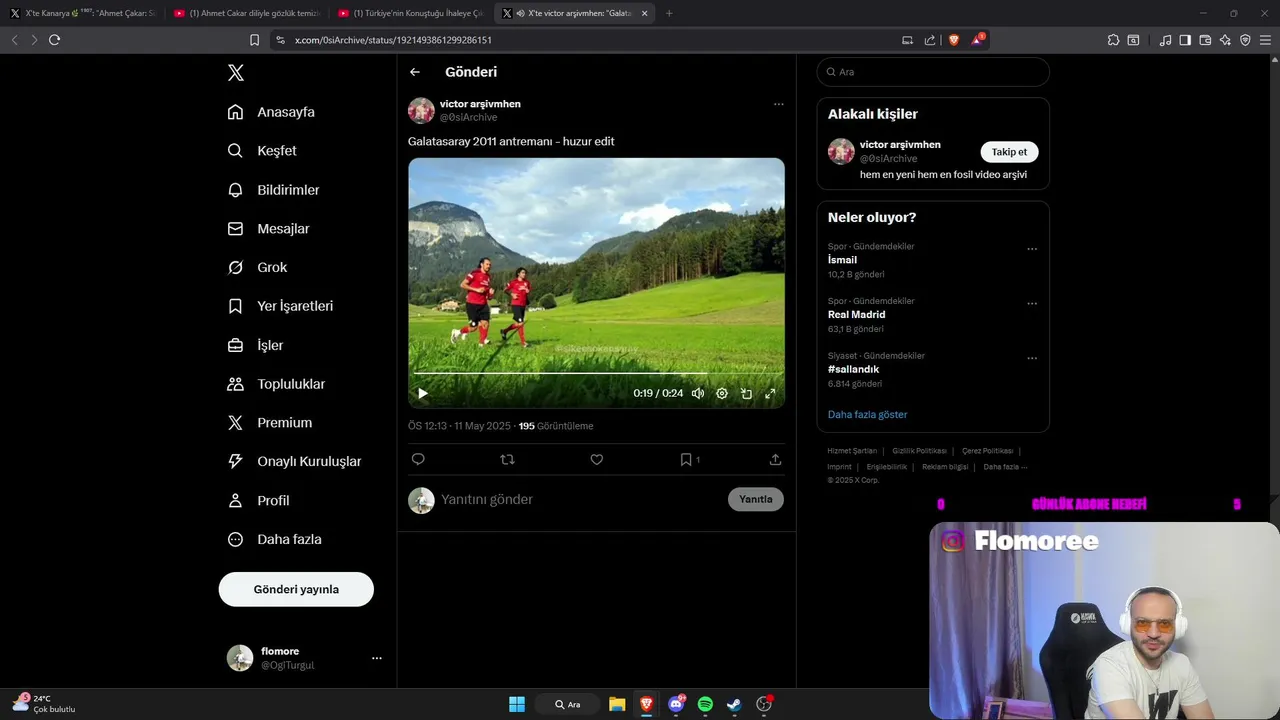1280x720 pixels.
Task: Open the post author's name link
Action: (x=480, y=104)
